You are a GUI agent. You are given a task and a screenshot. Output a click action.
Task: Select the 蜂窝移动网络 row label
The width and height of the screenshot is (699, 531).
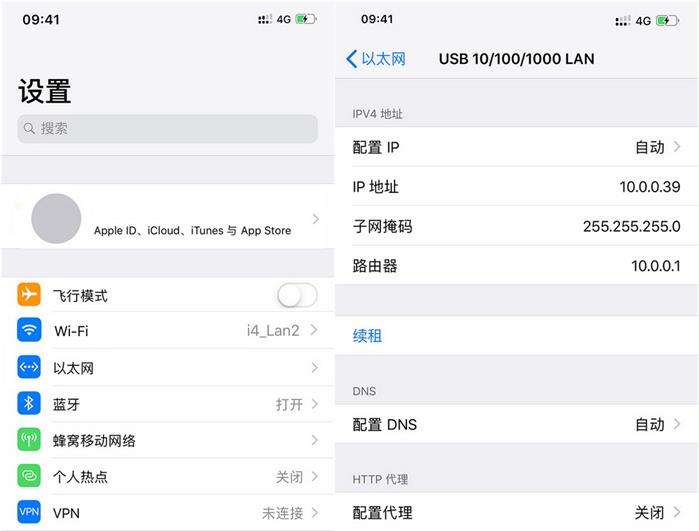pyautogui.click(x=94, y=440)
